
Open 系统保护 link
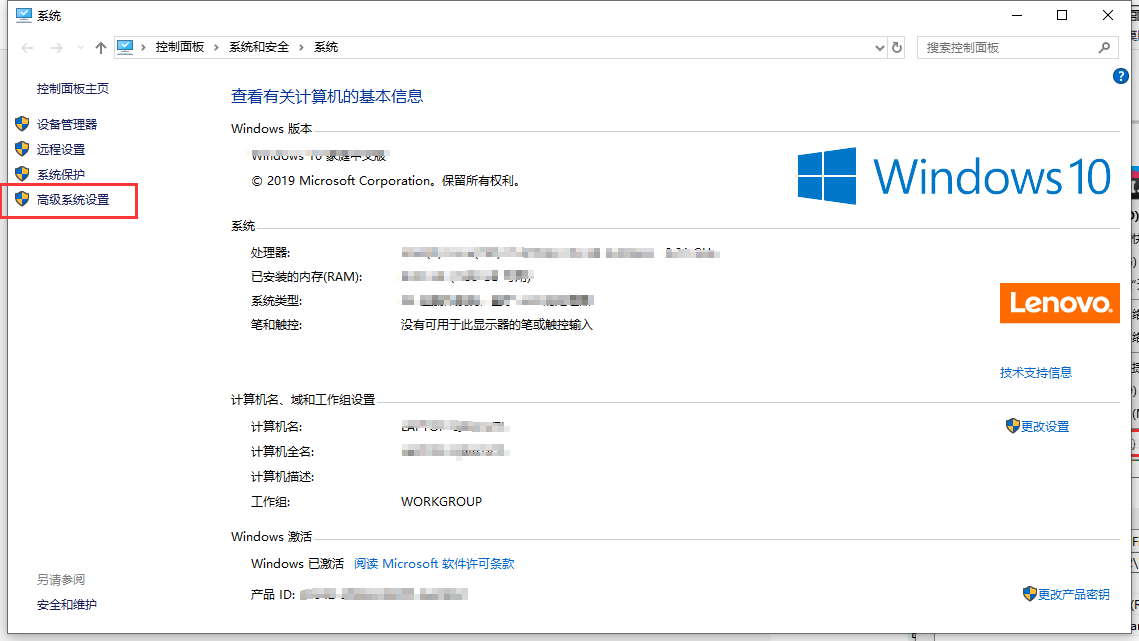coord(61,174)
